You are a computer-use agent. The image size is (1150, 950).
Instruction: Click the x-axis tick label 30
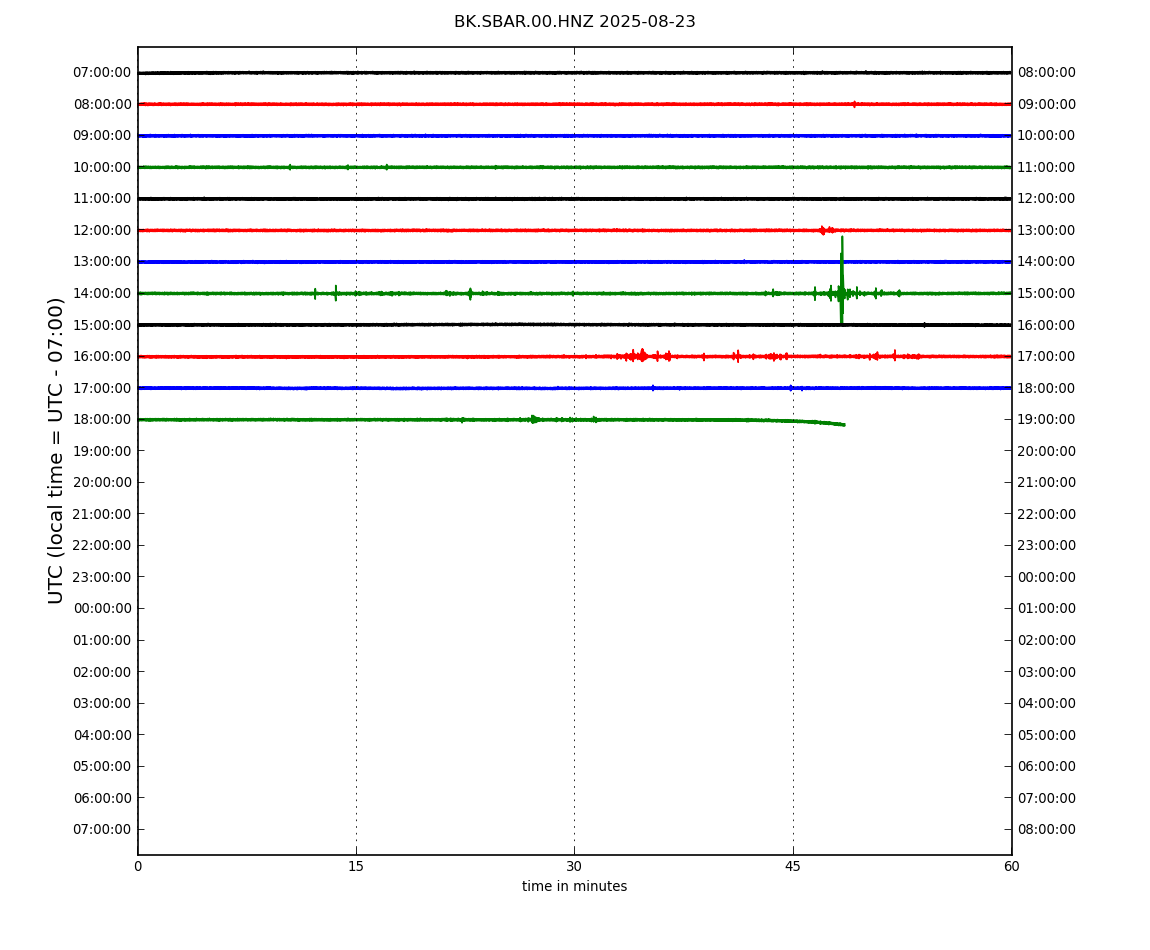574,866
